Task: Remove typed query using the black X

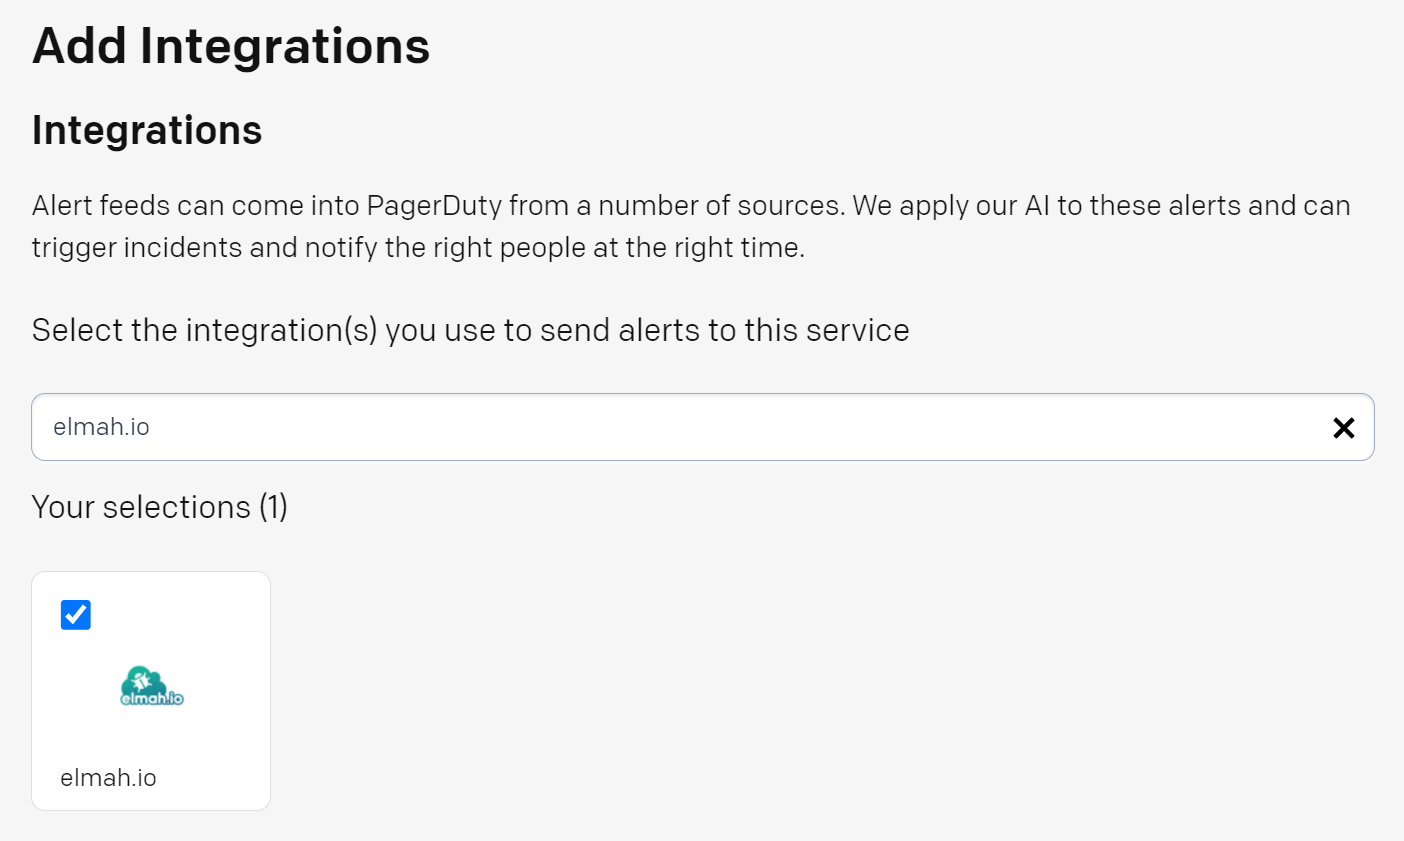Action: (1343, 428)
